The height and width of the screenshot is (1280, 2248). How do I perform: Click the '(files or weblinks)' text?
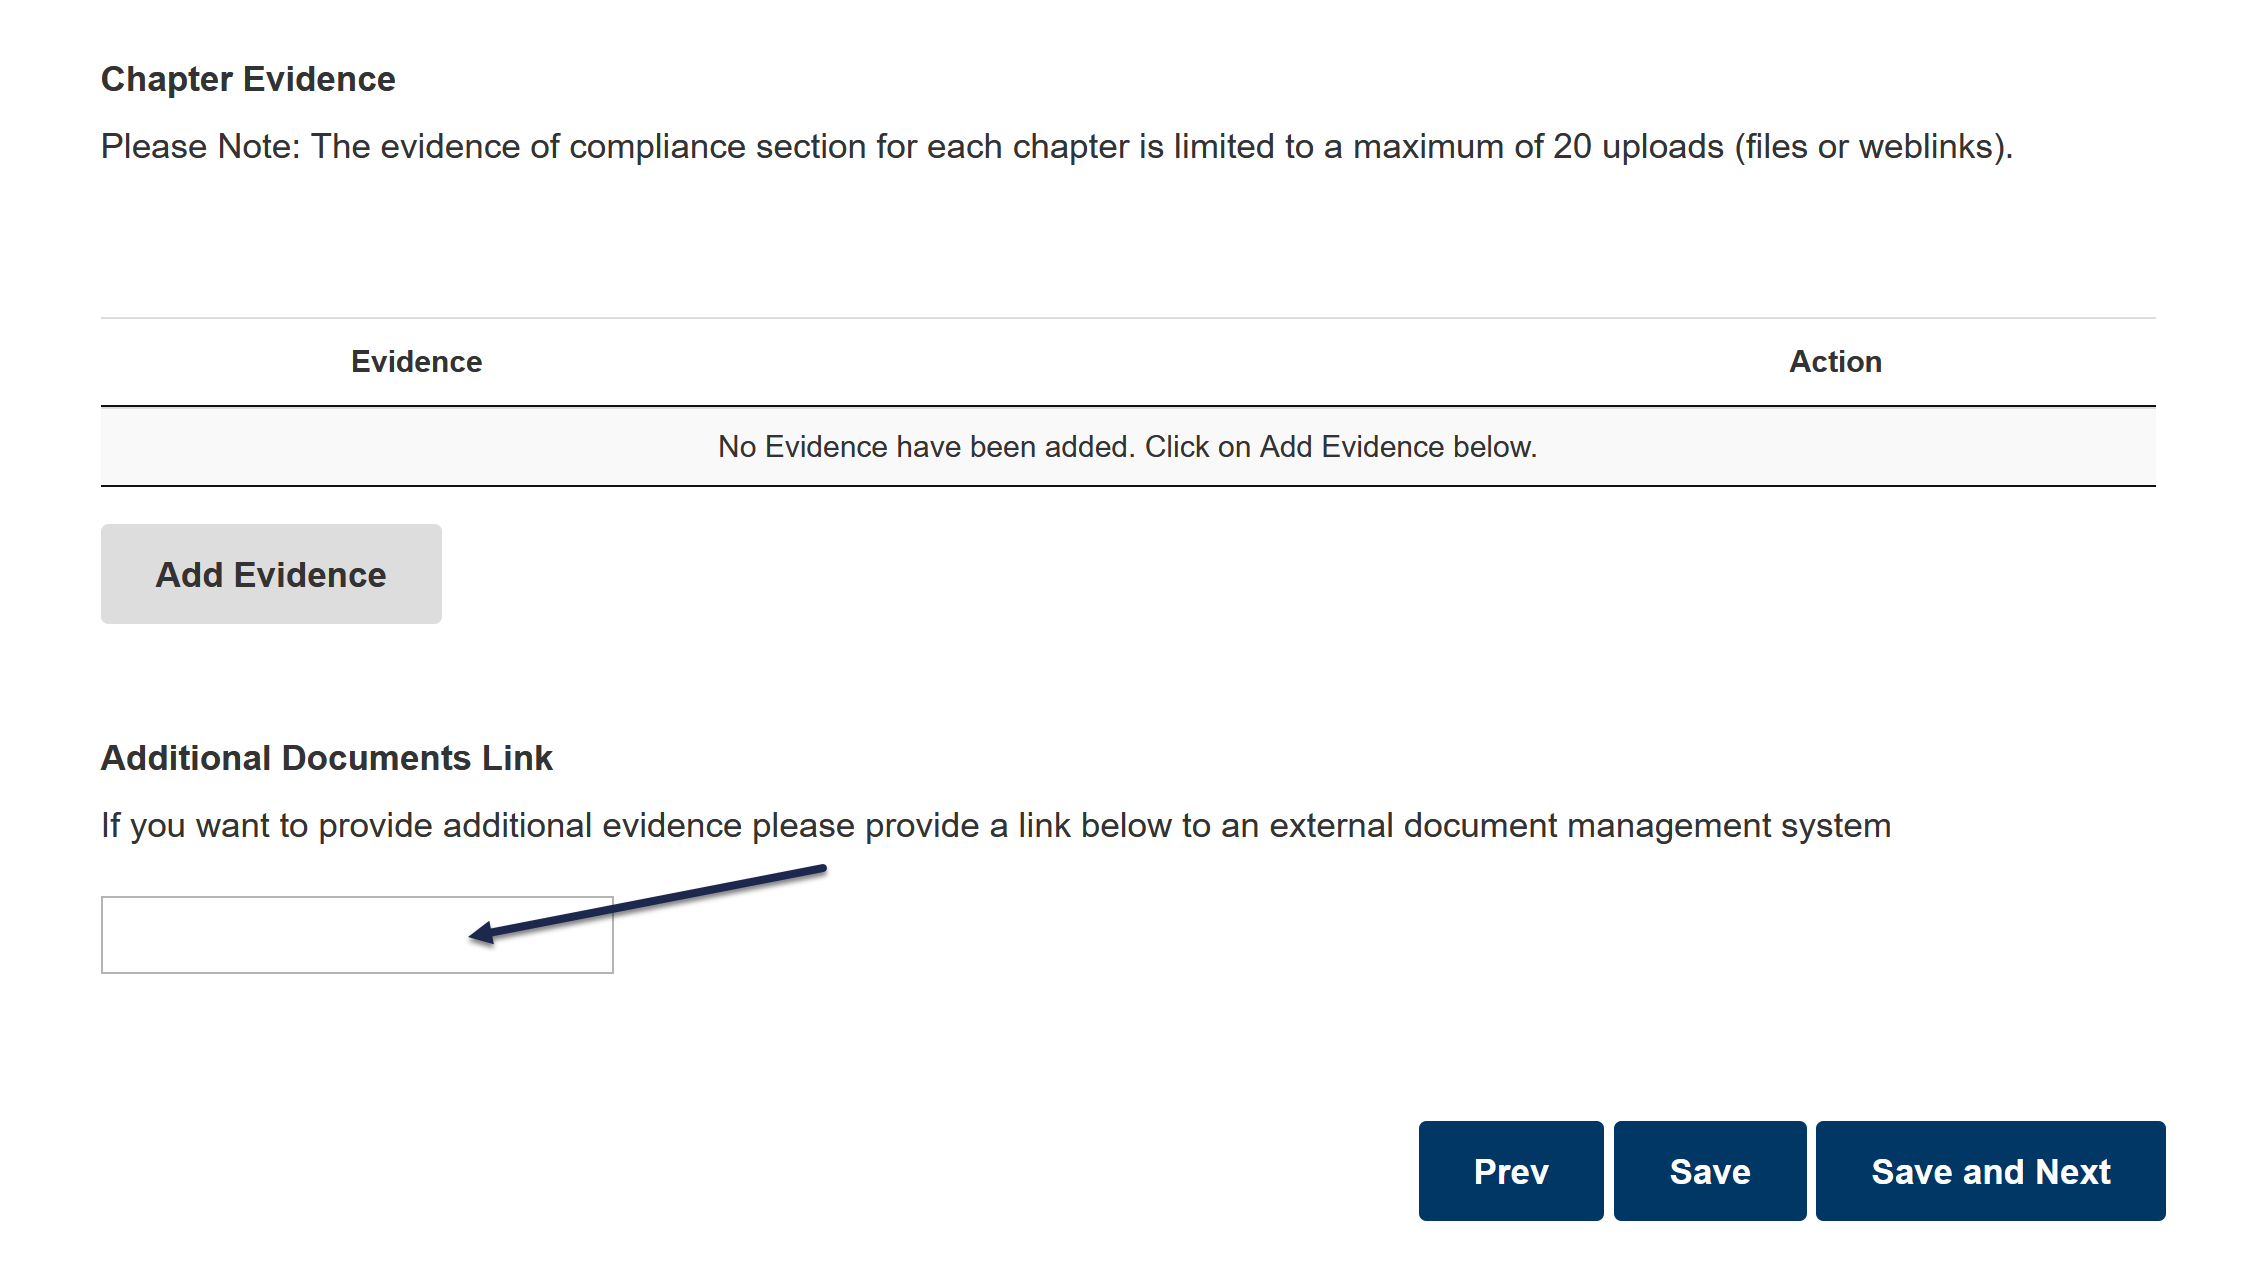click(1872, 146)
